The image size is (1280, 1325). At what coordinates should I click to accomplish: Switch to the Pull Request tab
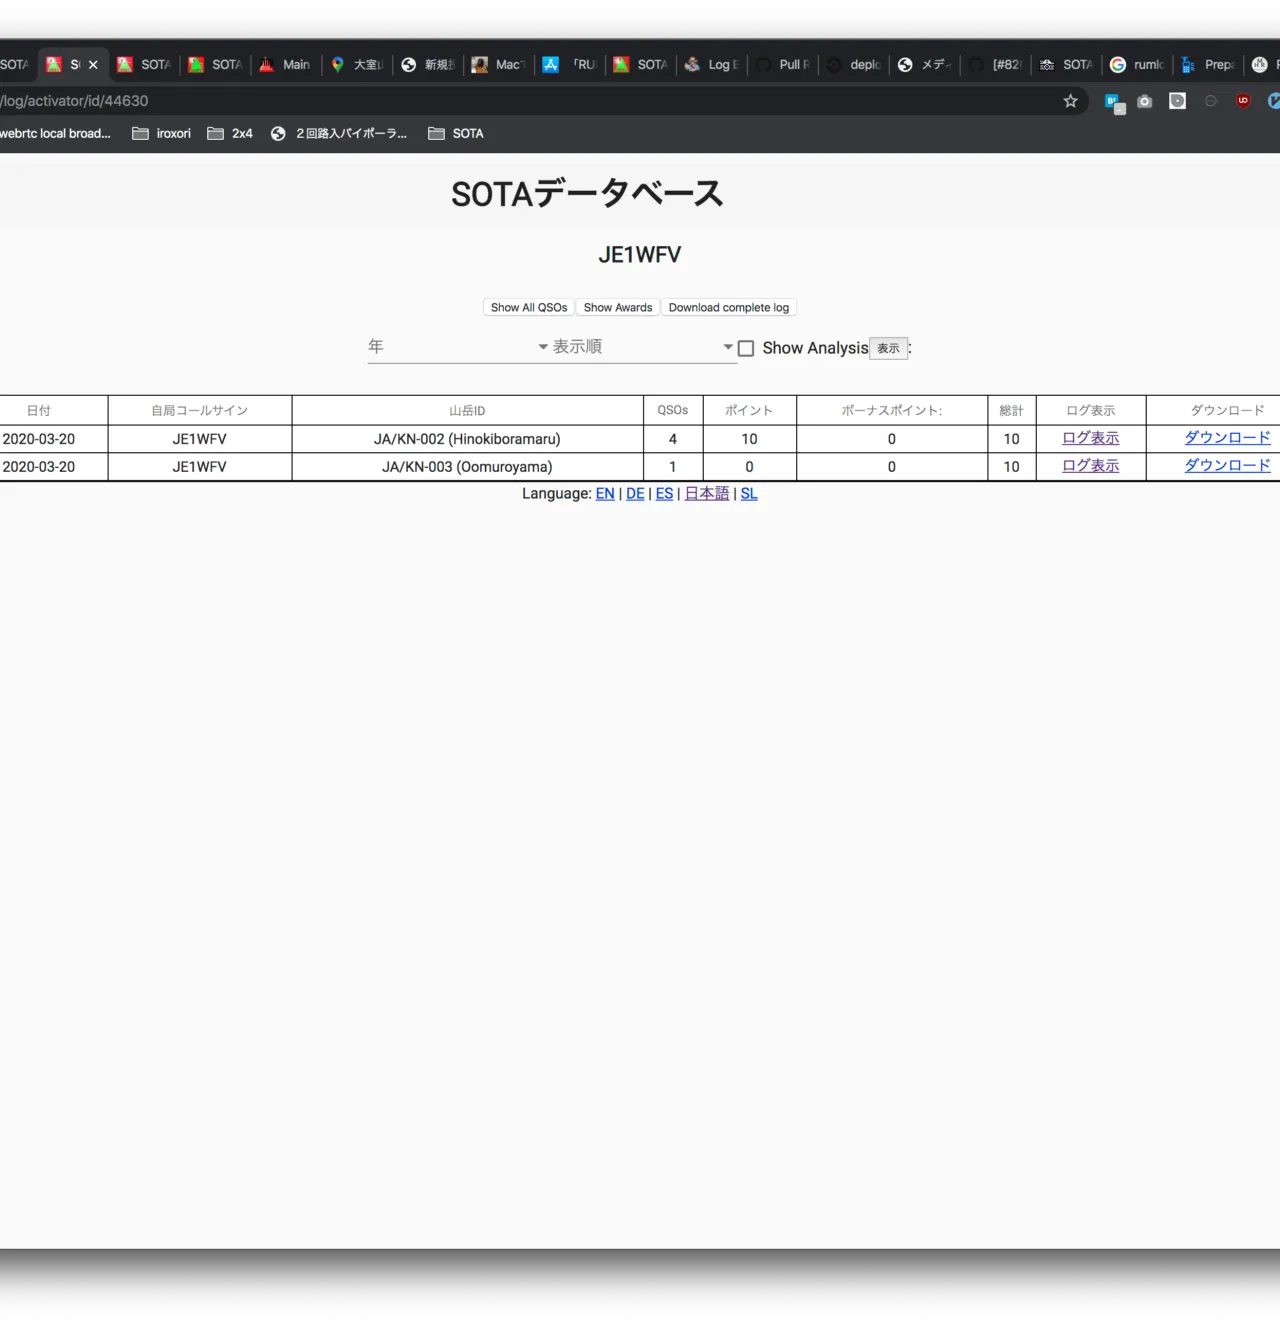783,65
